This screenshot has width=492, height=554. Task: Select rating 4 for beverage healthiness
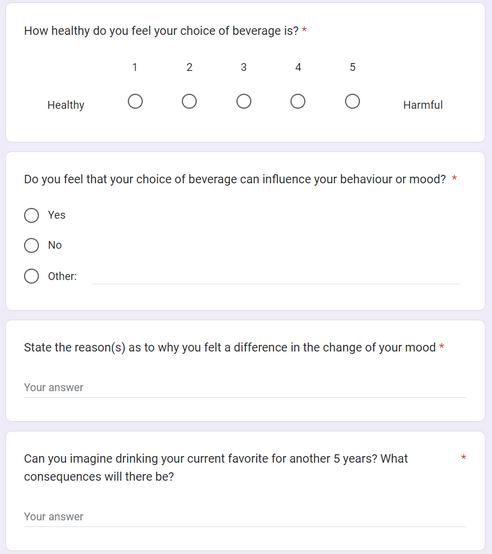click(x=298, y=101)
